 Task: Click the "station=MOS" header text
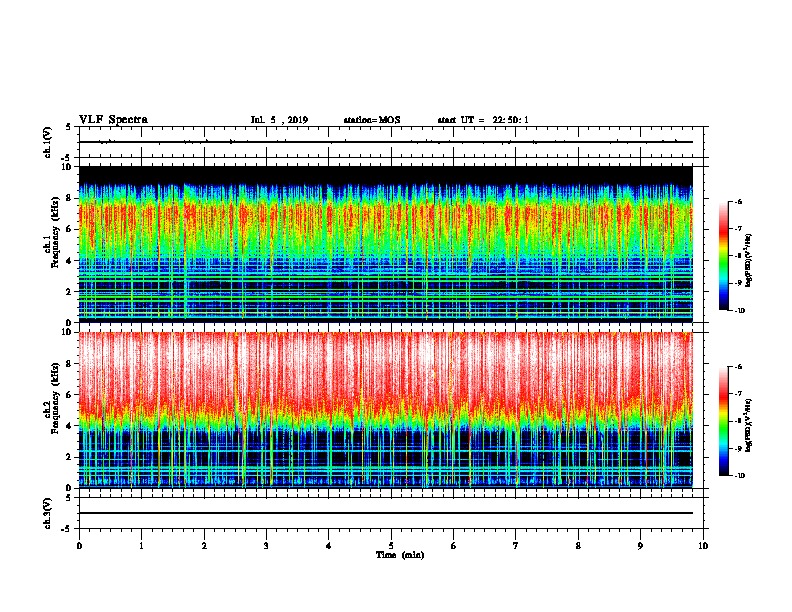(x=372, y=120)
